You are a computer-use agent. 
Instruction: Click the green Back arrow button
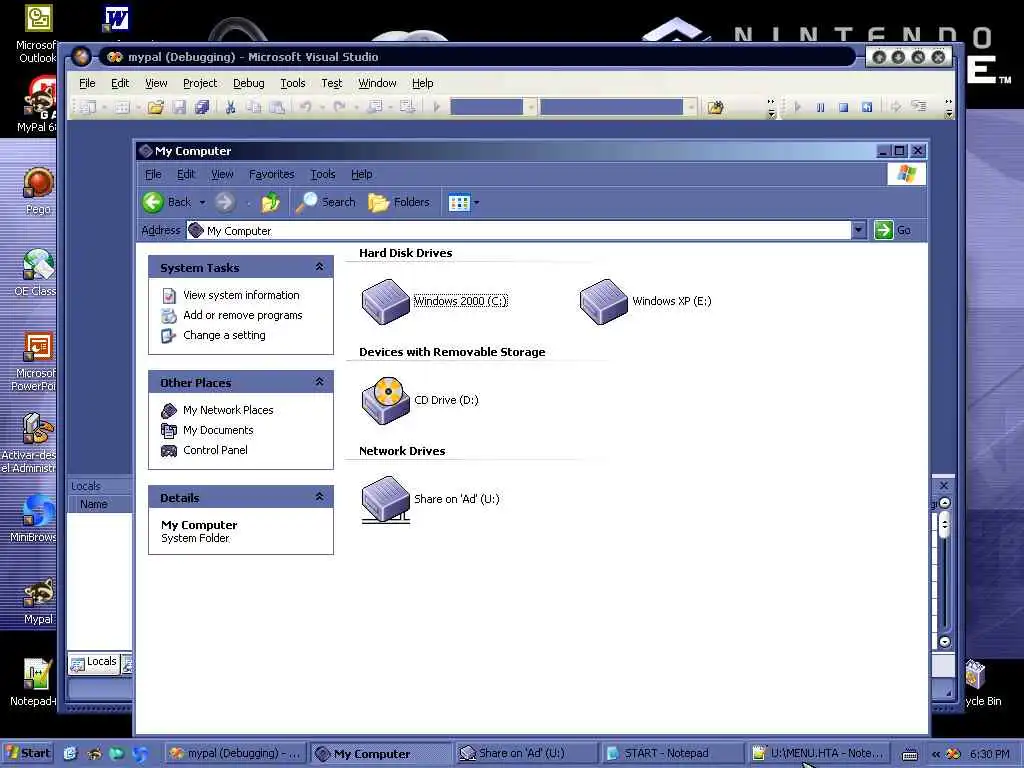click(x=153, y=202)
